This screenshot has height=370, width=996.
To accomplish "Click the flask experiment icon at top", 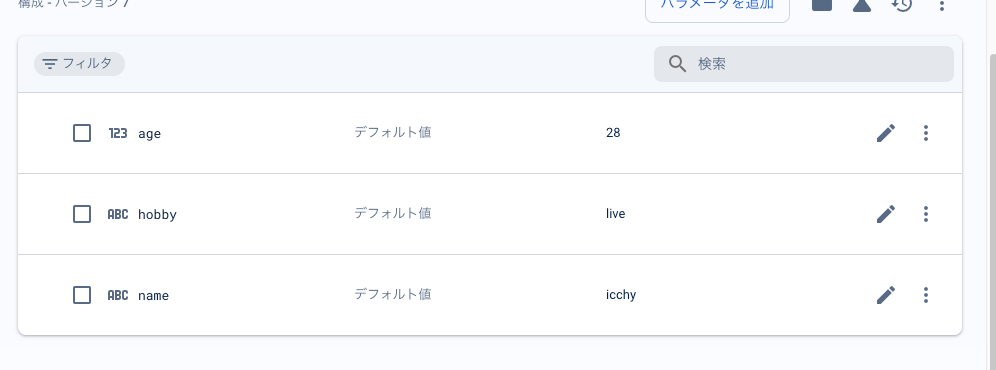I will (861, 5).
